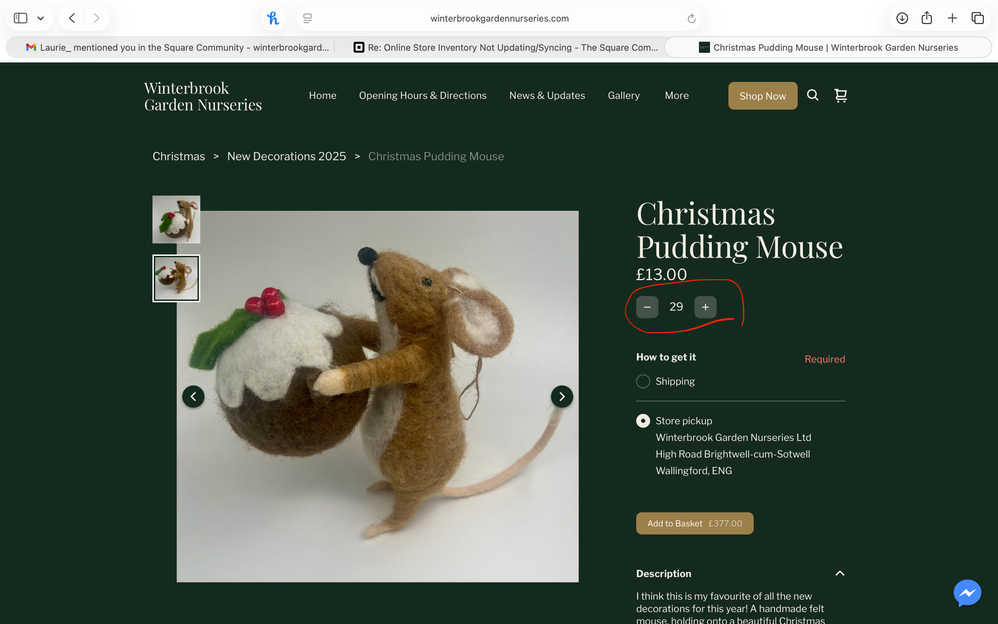
Task: Open Opening Hours & Directions page
Action: pos(422,96)
